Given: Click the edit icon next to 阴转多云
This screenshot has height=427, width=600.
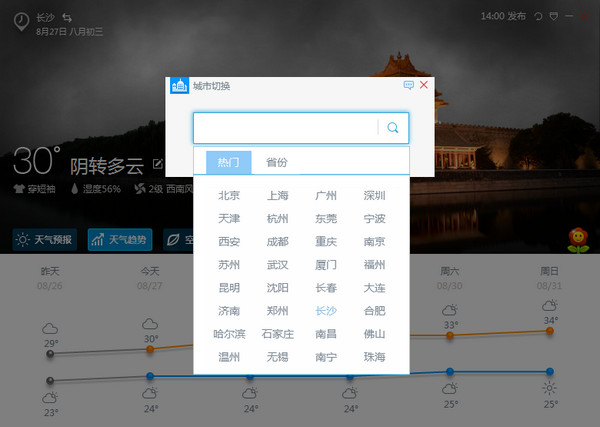Looking at the screenshot, I should pyautogui.click(x=158, y=163).
